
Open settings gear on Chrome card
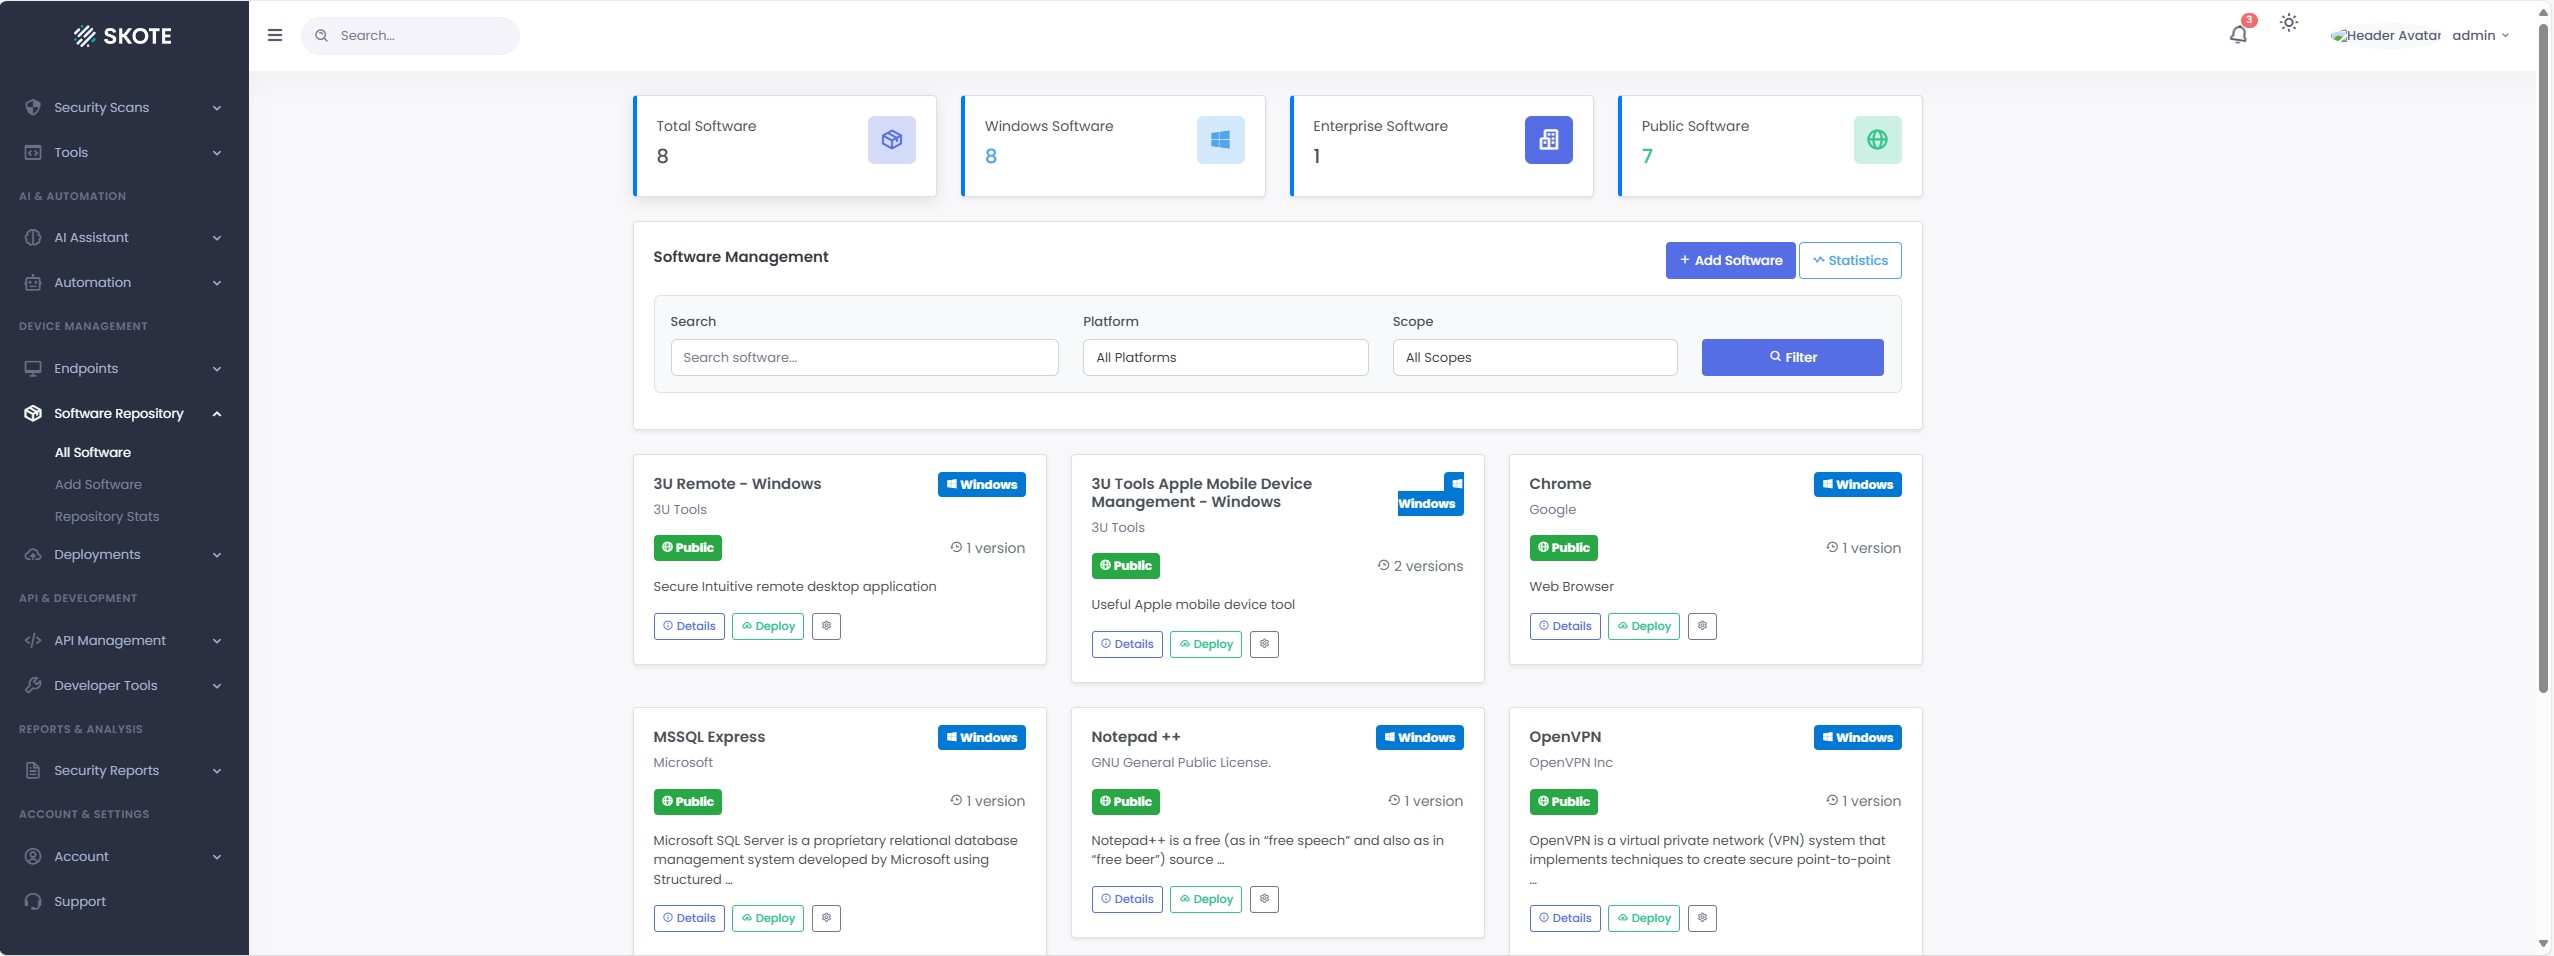click(1702, 626)
